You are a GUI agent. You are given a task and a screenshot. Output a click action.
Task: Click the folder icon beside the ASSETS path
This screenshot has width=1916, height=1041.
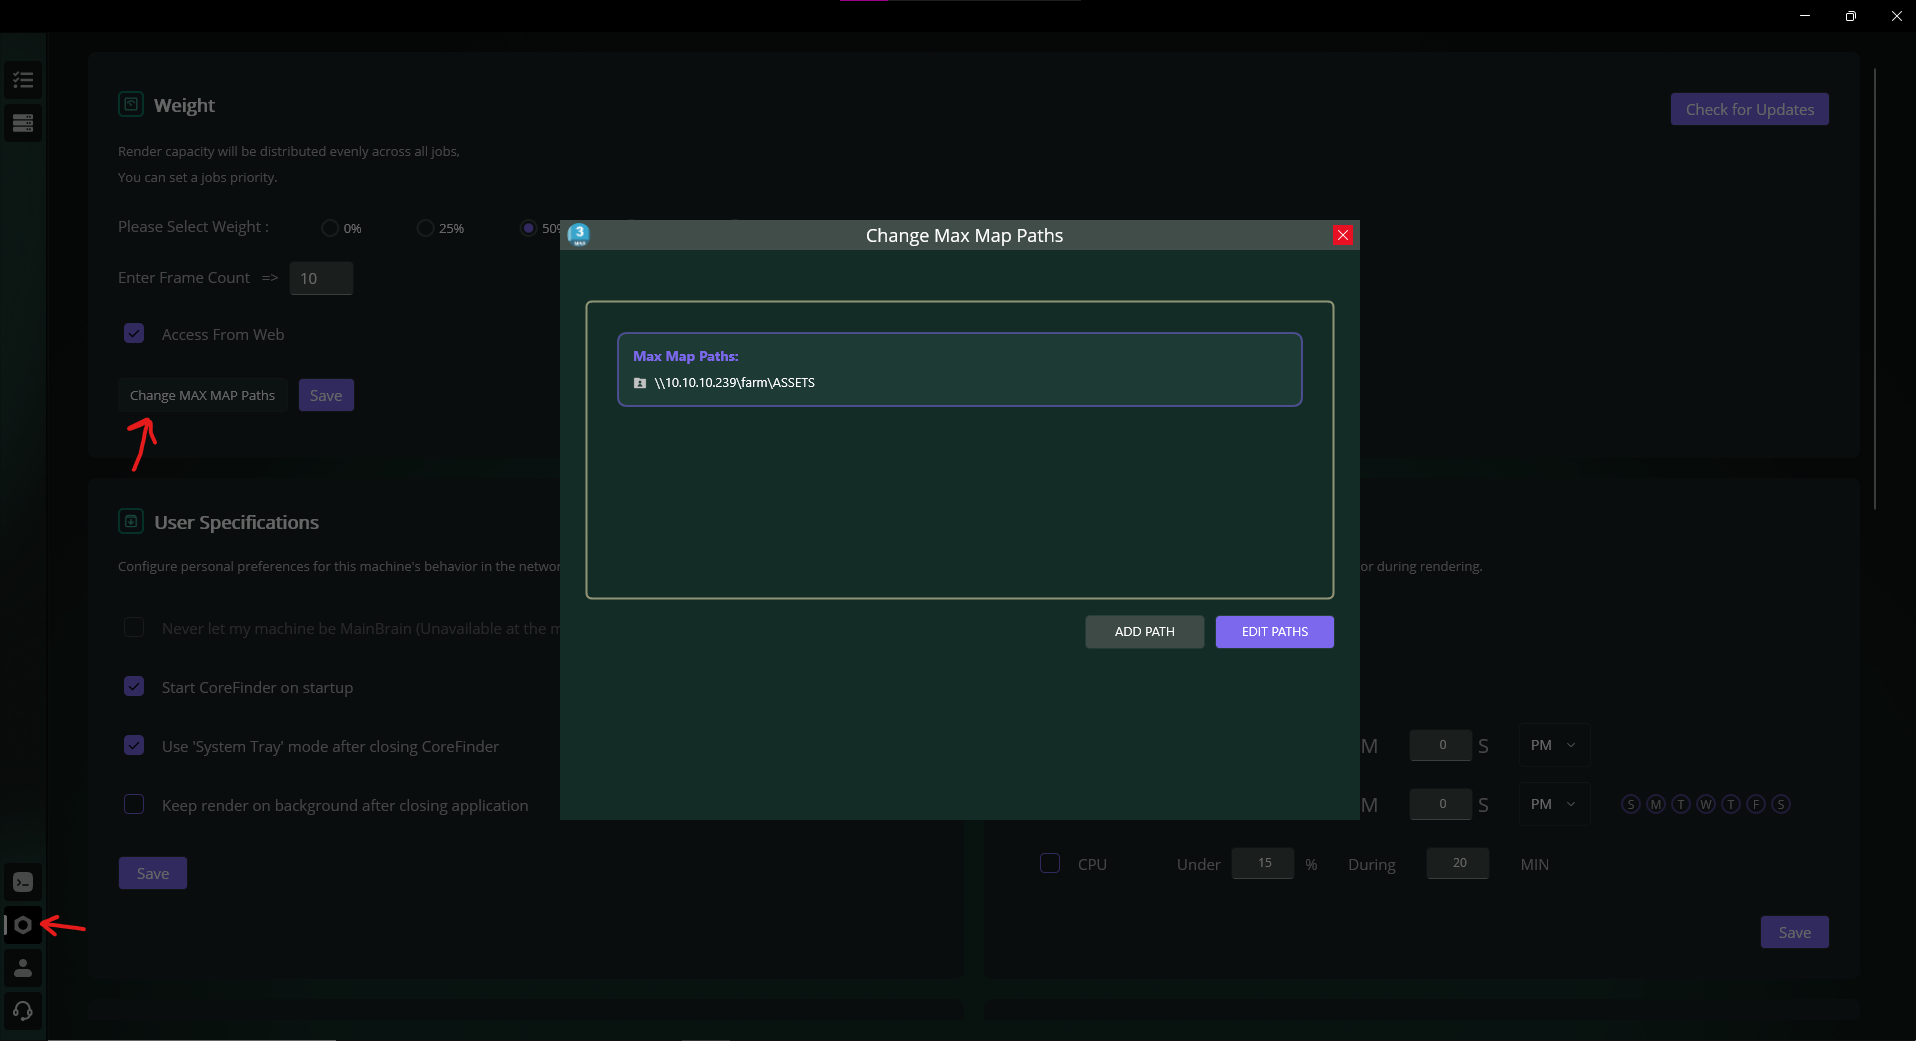[x=640, y=383]
